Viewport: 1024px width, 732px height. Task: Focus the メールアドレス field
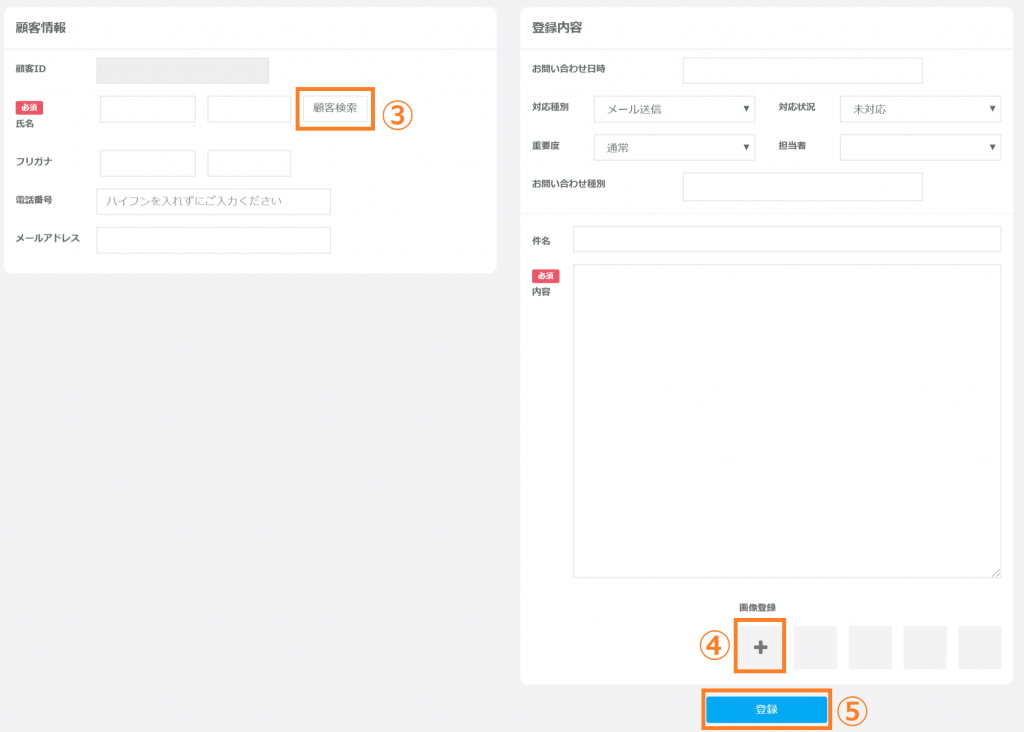pos(213,240)
